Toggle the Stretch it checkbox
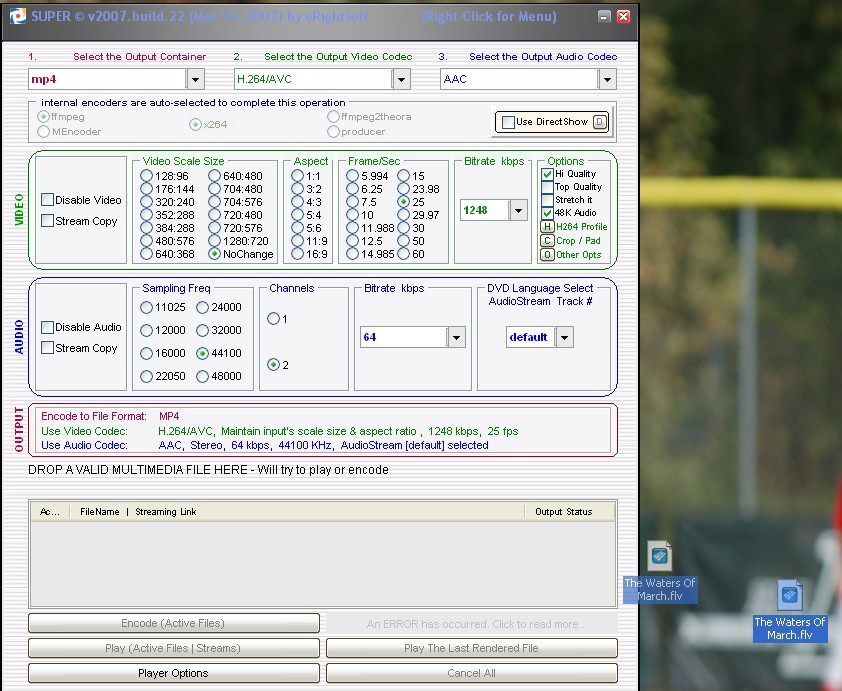 click(547, 200)
